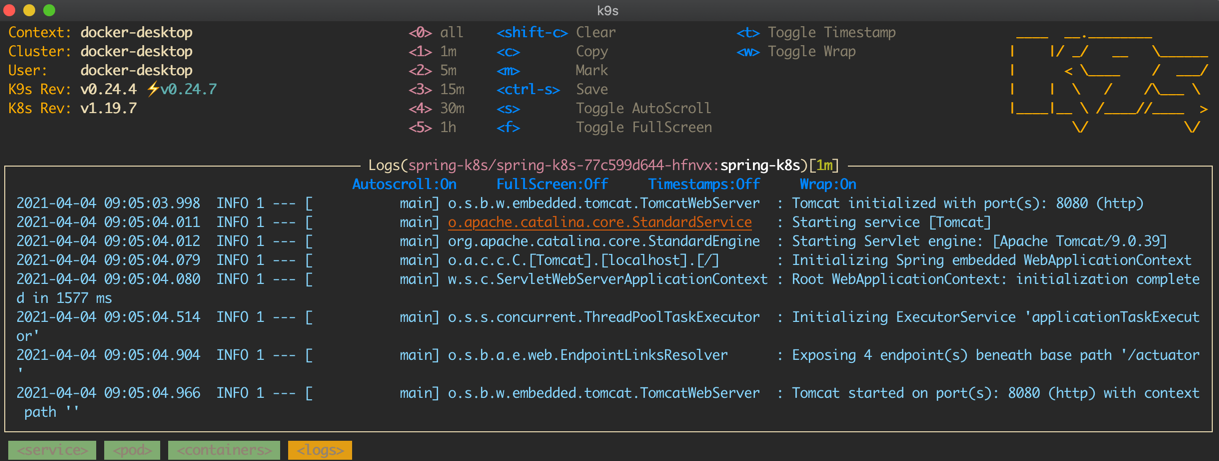Click the w.s.c.ServletWebServerApplicationContext logger name
This screenshot has height=461, width=1219.
608,280
